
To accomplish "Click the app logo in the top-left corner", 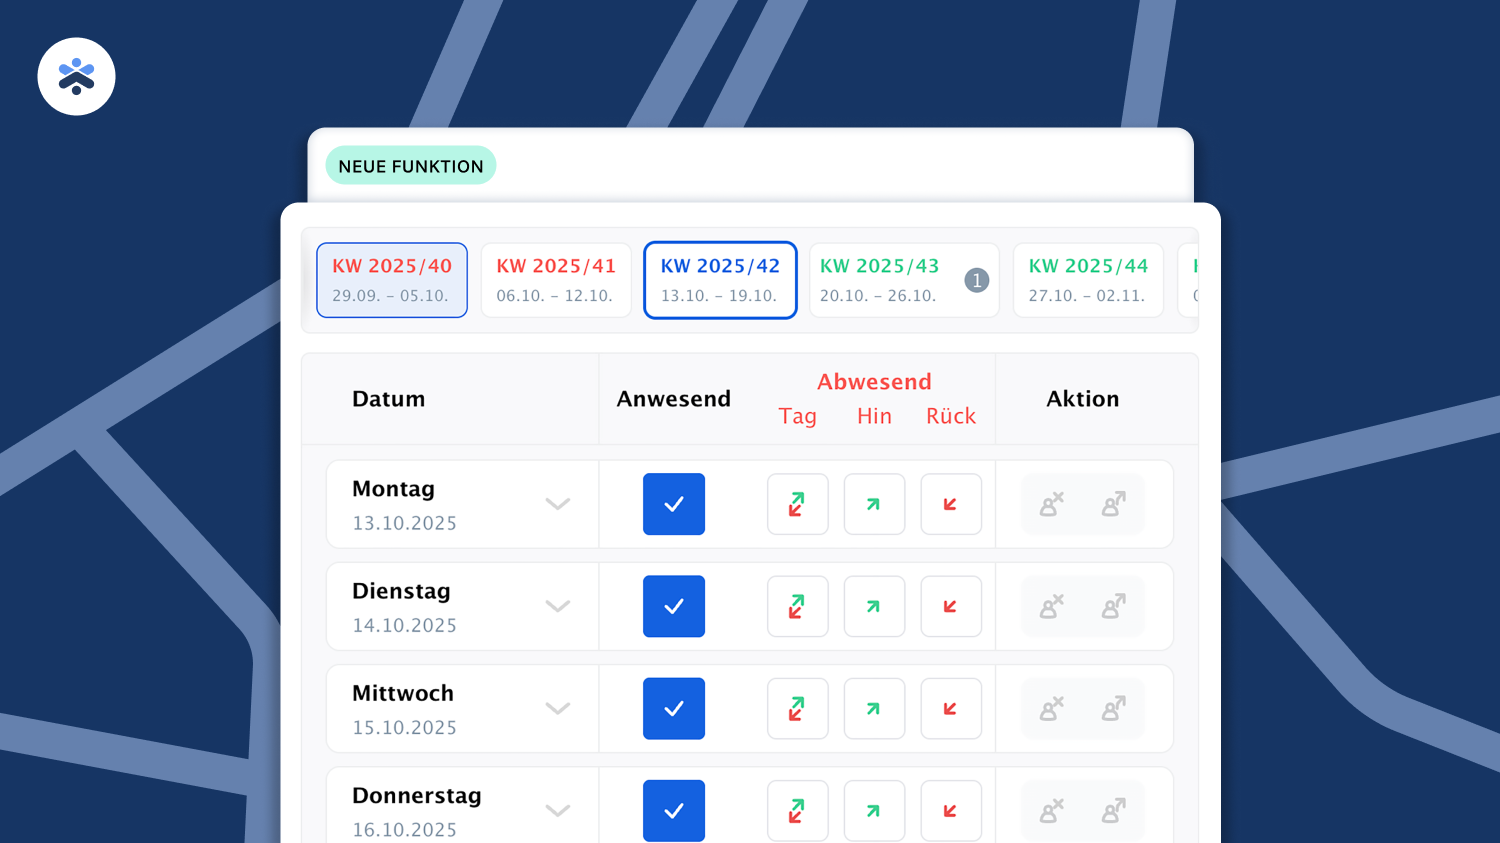I will tap(76, 77).
